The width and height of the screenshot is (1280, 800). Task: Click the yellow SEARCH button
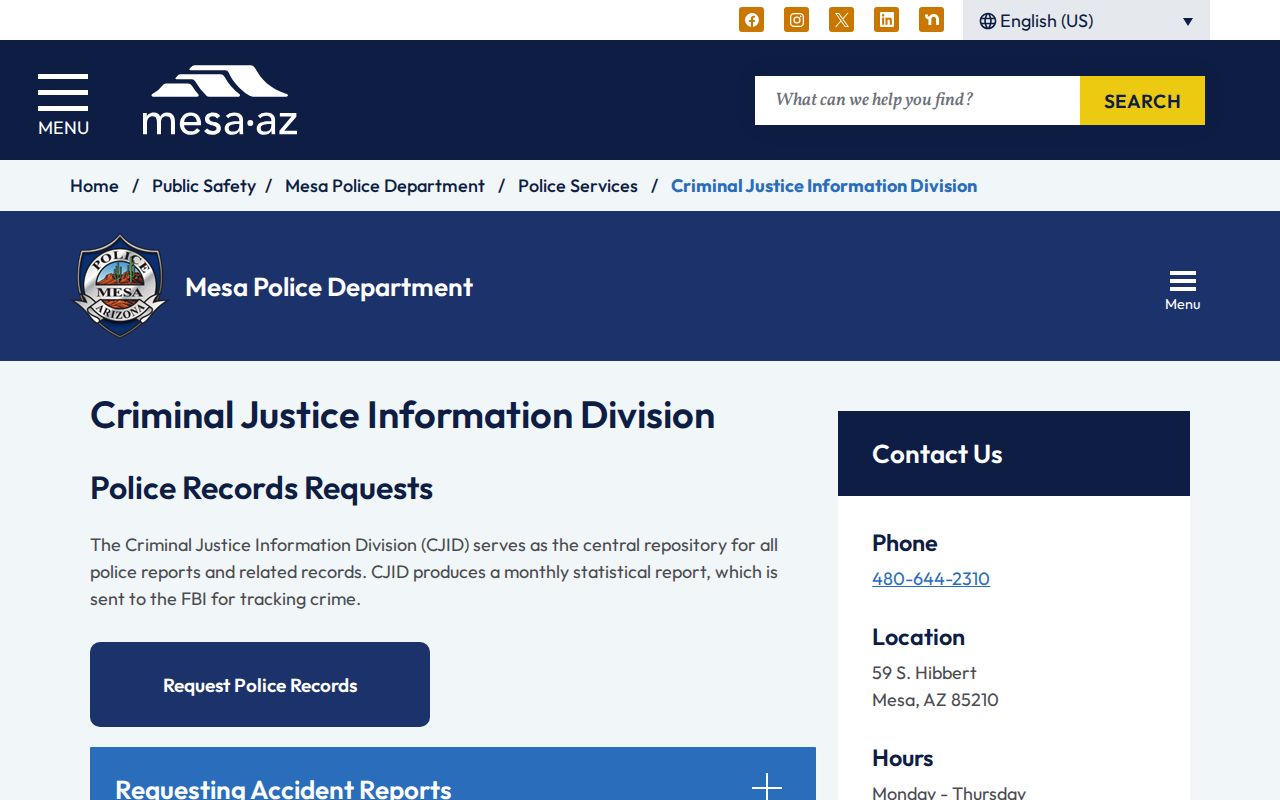pos(1142,100)
